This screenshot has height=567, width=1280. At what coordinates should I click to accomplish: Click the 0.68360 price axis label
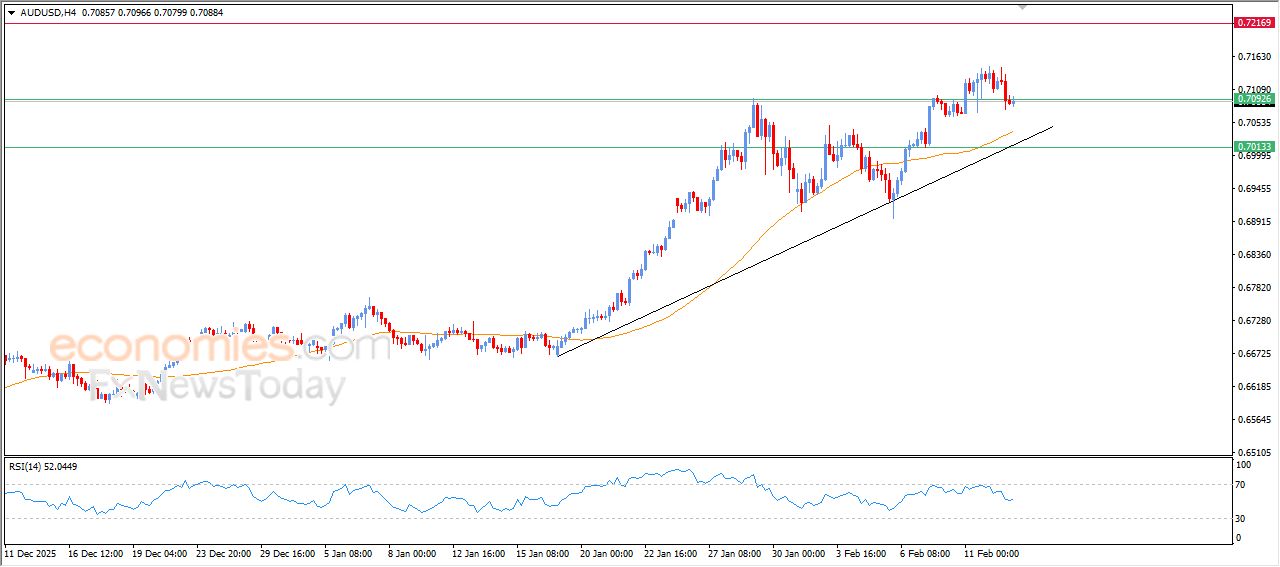(x=1254, y=255)
